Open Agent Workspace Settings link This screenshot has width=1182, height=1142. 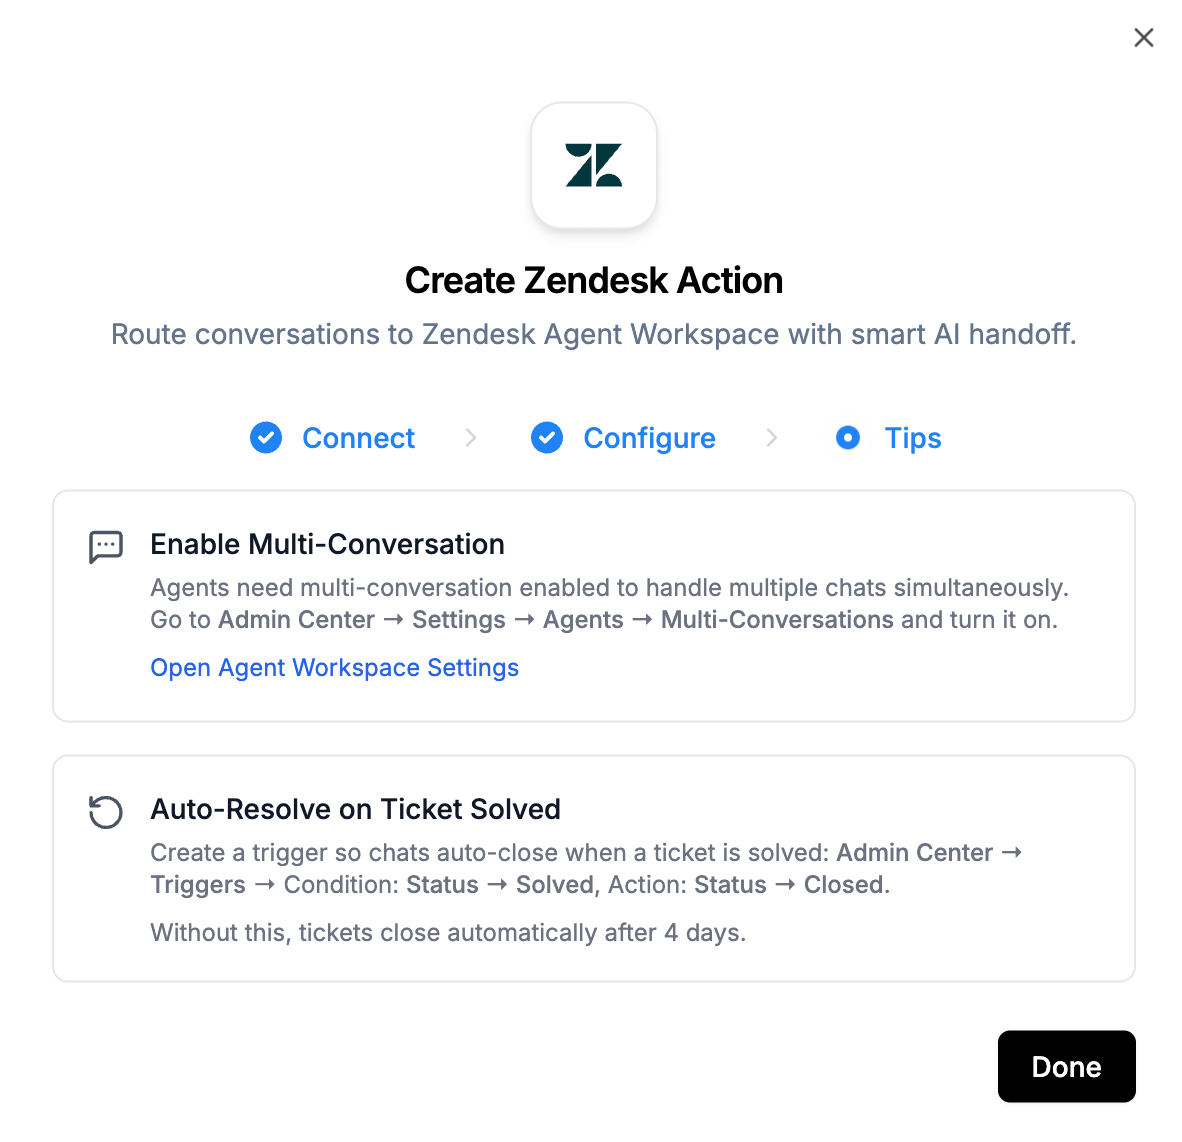point(334,667)
